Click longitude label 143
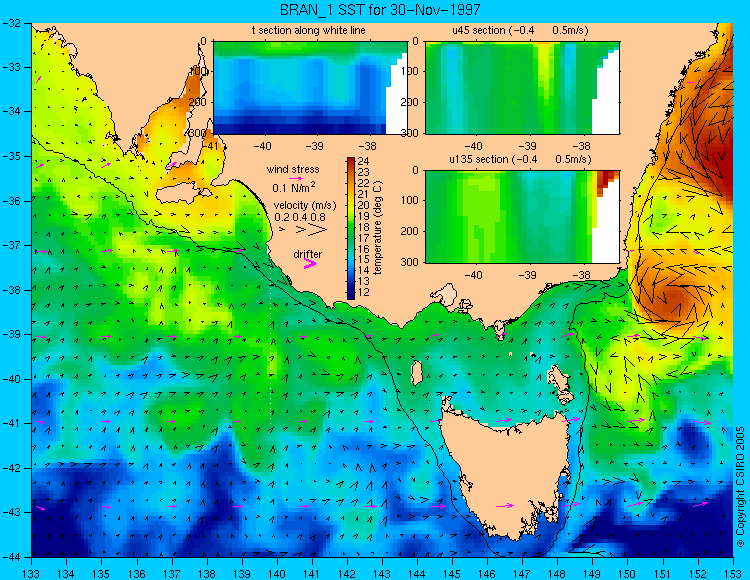 [x=382, y=573]
